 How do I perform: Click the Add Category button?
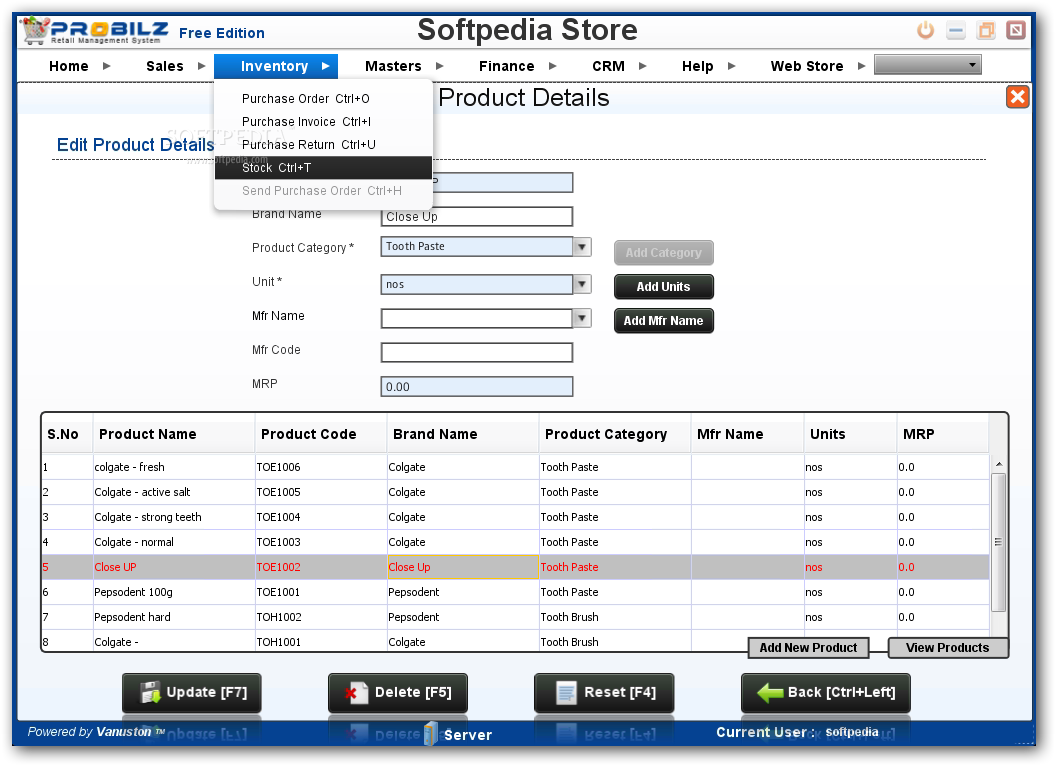point(663,253)
